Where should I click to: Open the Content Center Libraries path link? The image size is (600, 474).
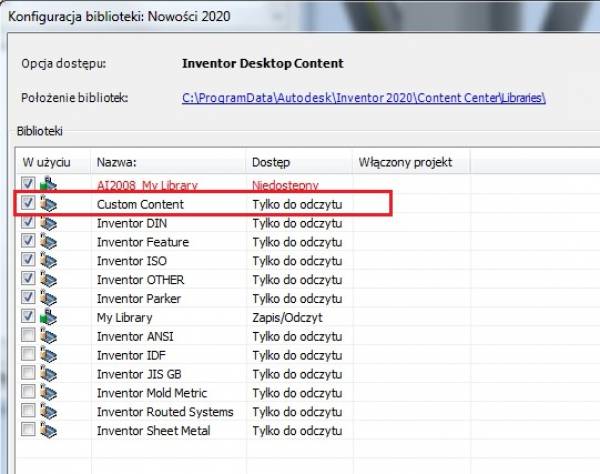click(x=364, y=98)
